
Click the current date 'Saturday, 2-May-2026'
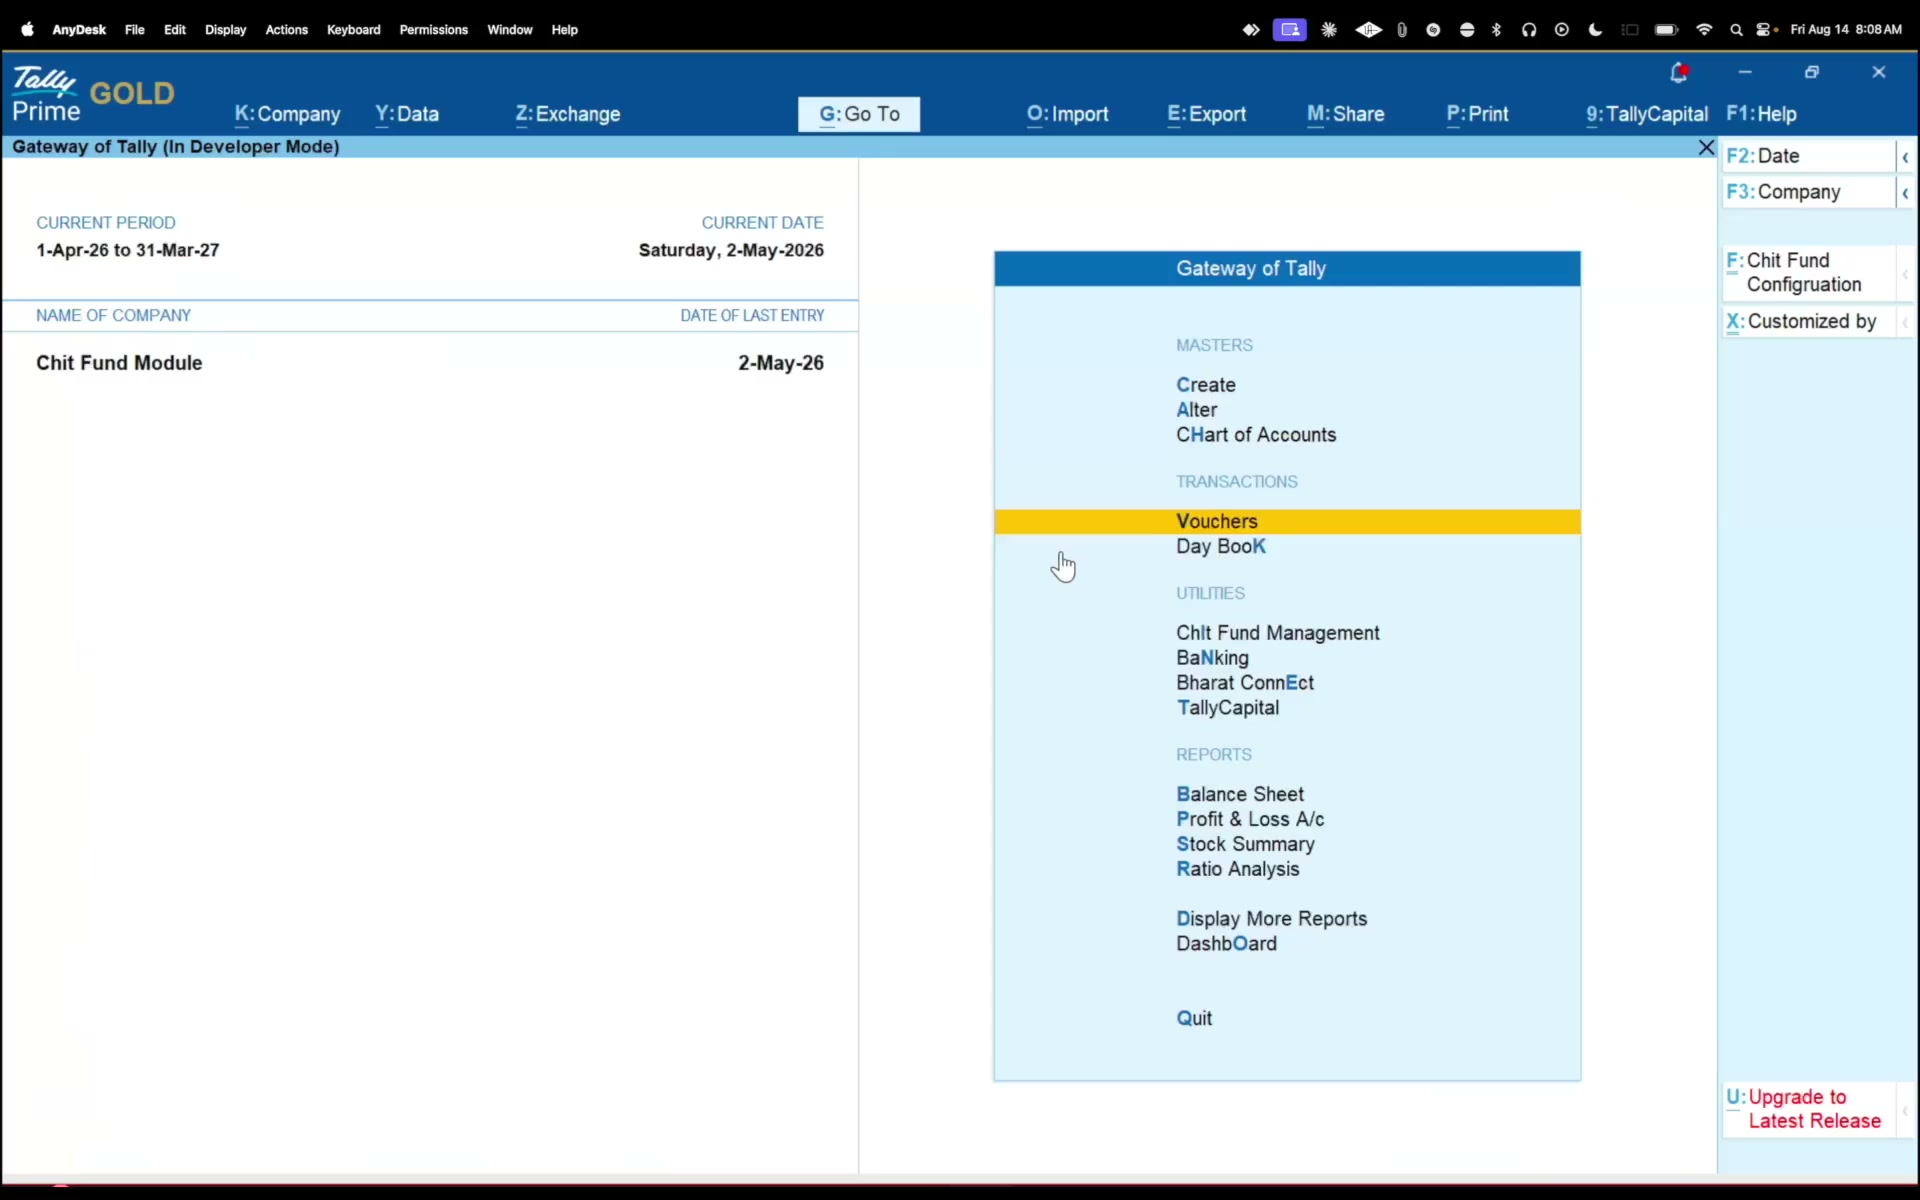[x=731, y=250]
